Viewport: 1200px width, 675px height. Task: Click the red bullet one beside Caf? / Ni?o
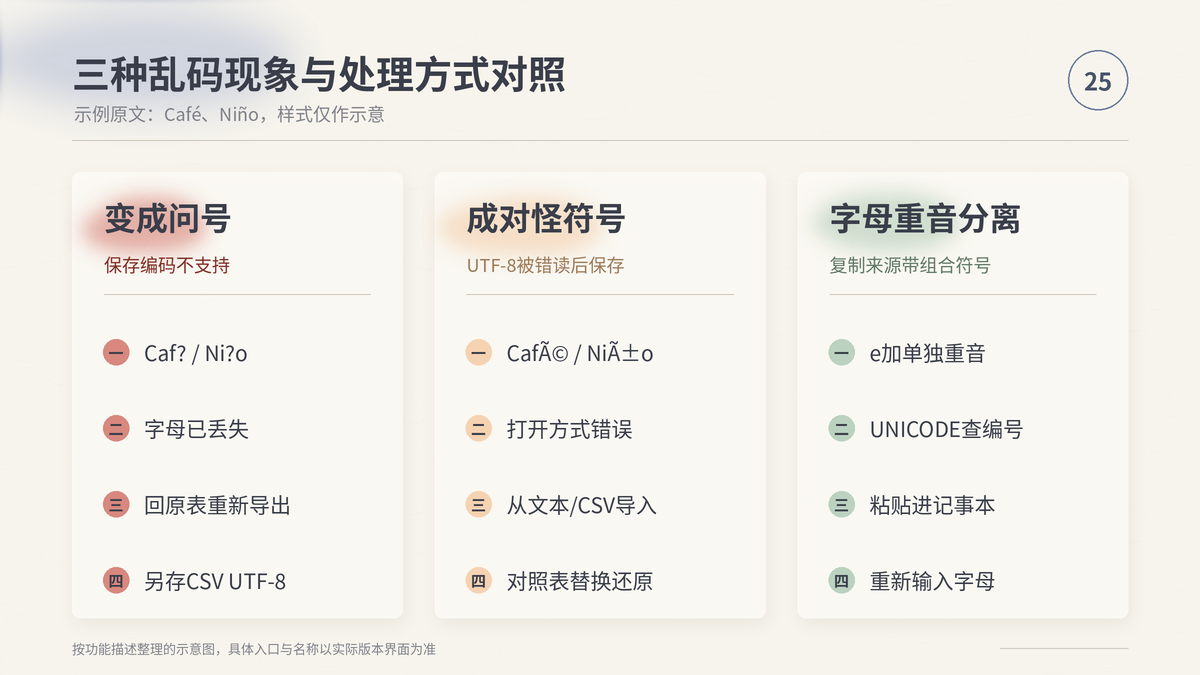pos(116,353)
